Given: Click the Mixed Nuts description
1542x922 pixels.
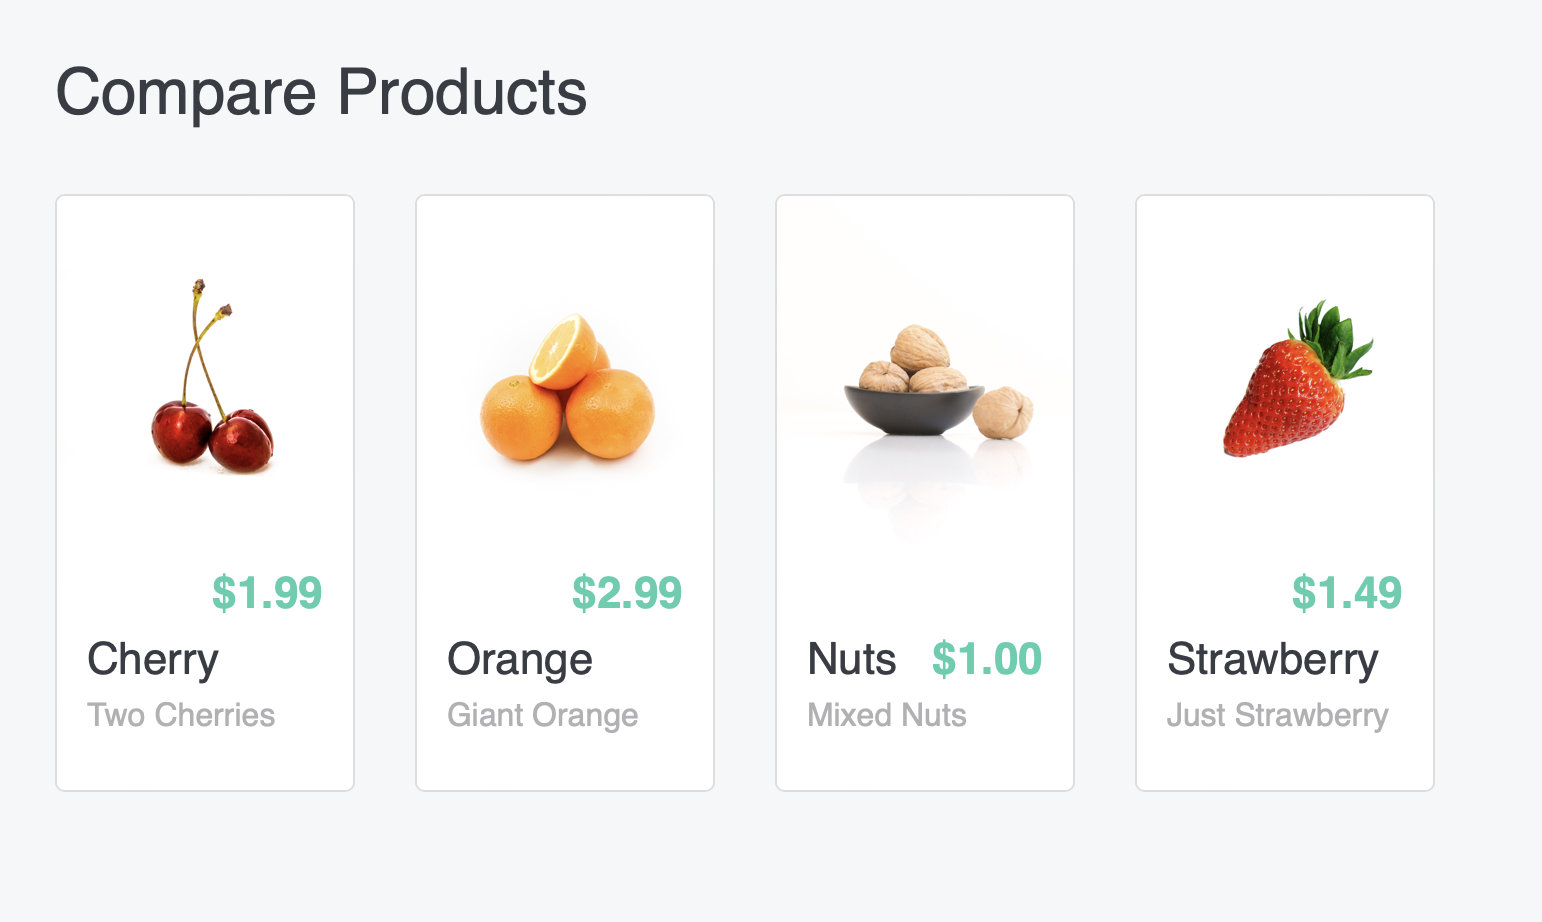Looking at the screenshot, I should pos(887,715).
